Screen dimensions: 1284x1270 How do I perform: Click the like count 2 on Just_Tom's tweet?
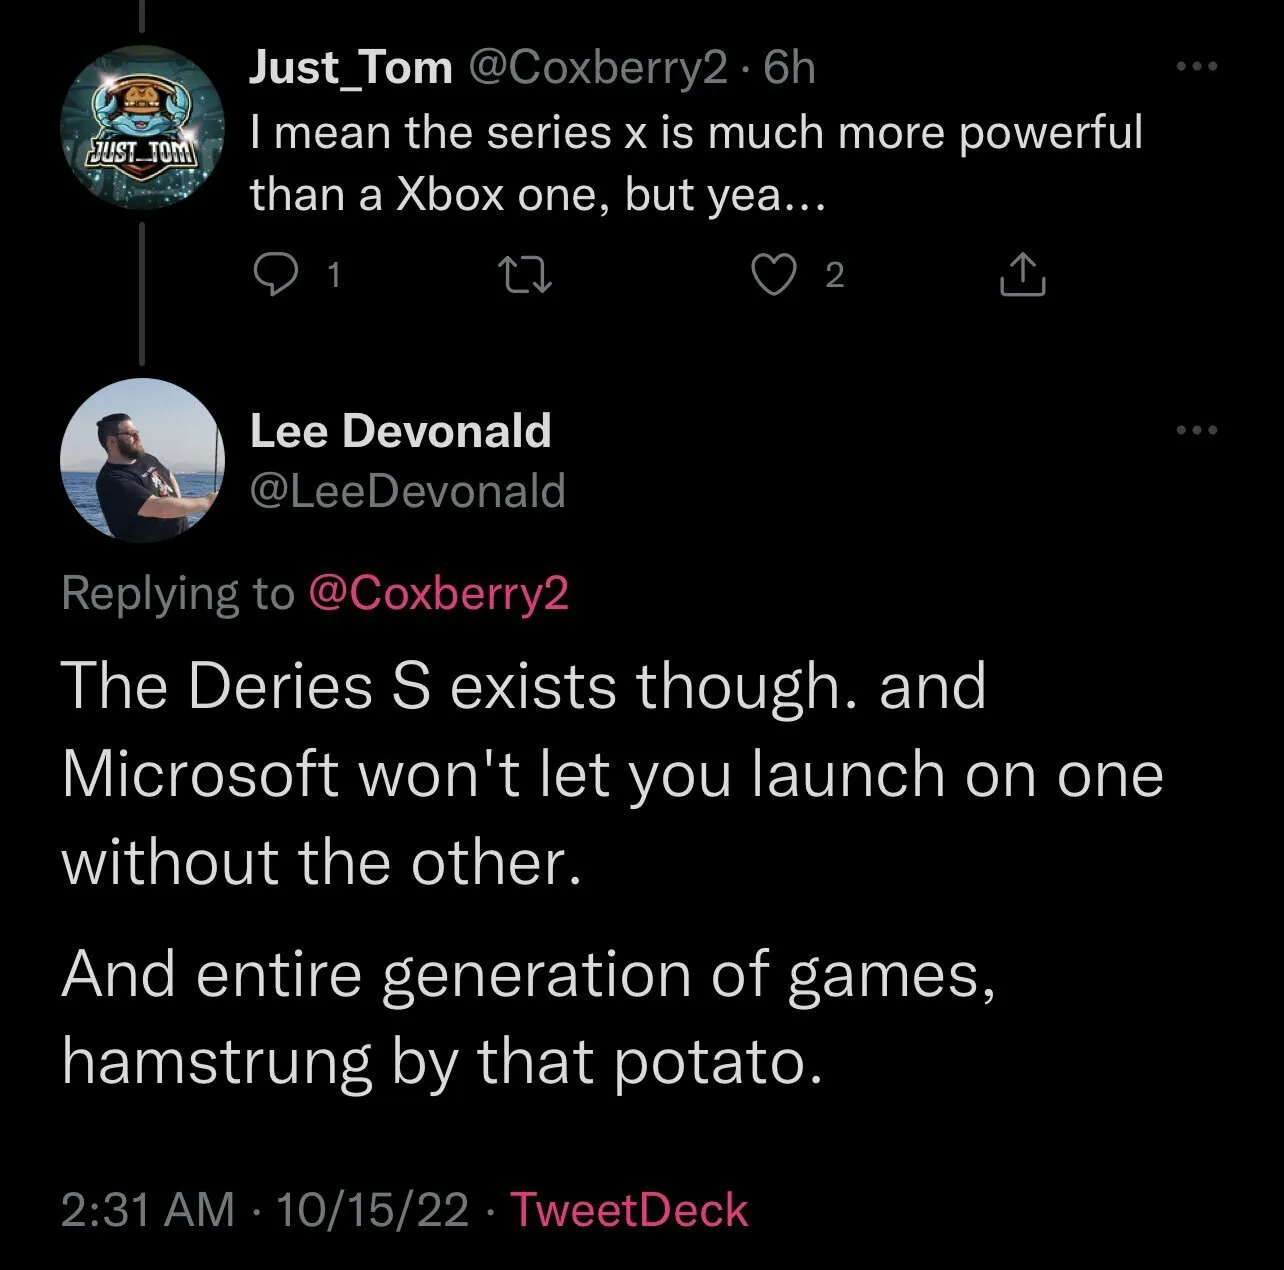point(835,275)
